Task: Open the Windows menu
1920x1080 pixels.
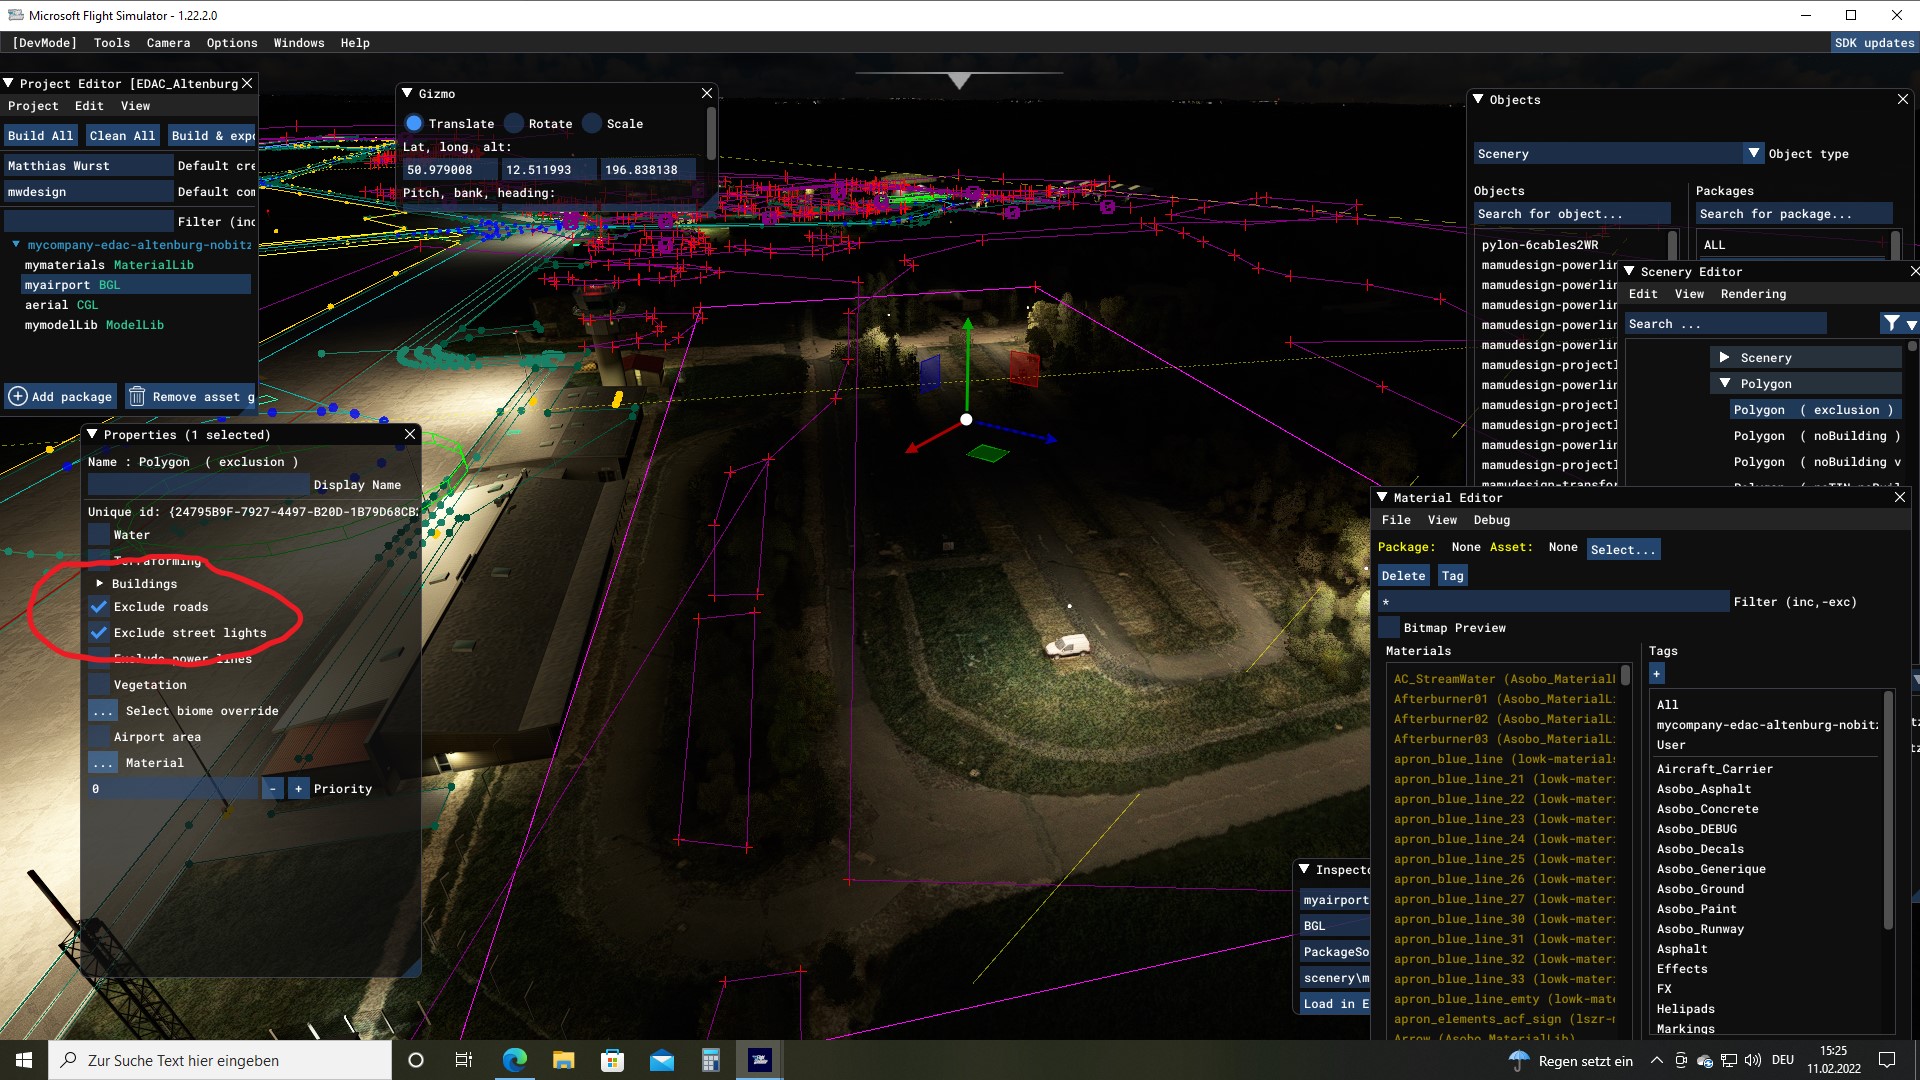Action: tap(299, 43)
